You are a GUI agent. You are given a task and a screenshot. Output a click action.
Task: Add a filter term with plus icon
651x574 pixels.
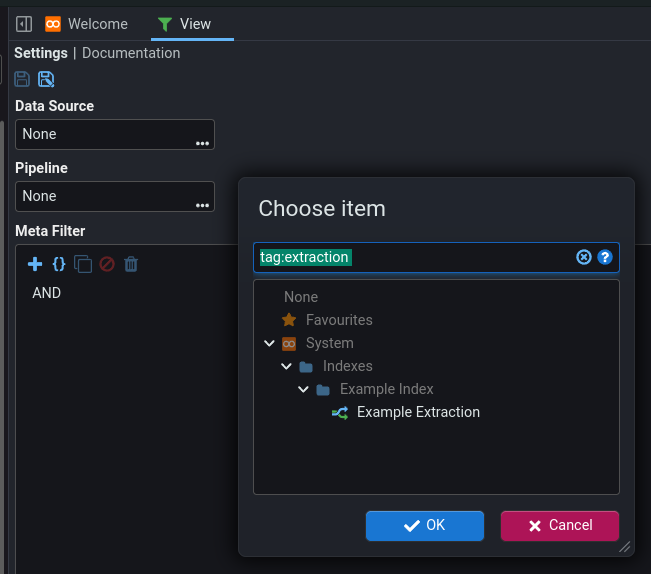pyautogui.click(x=35, y=264)
